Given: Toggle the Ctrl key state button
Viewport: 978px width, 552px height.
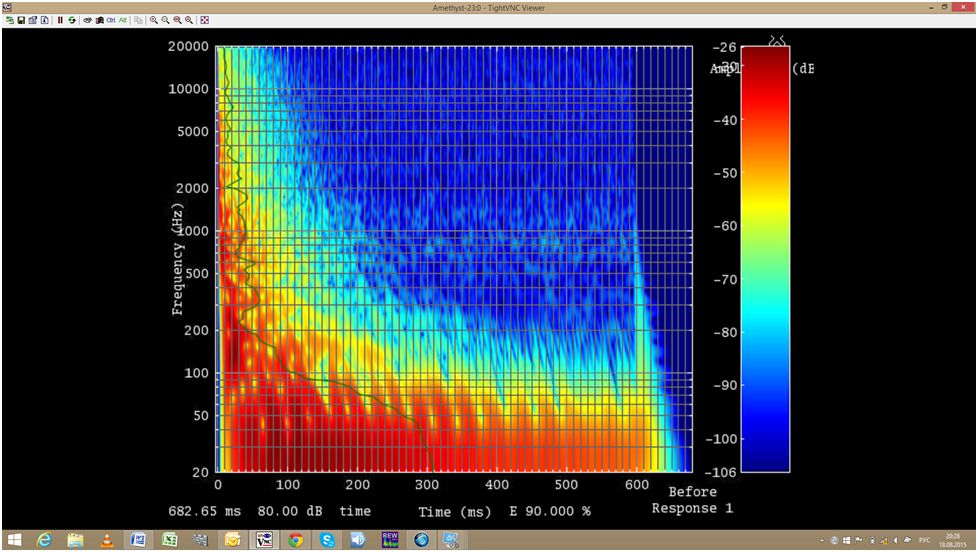Looking at the screenshot, I should click(111, 20).
